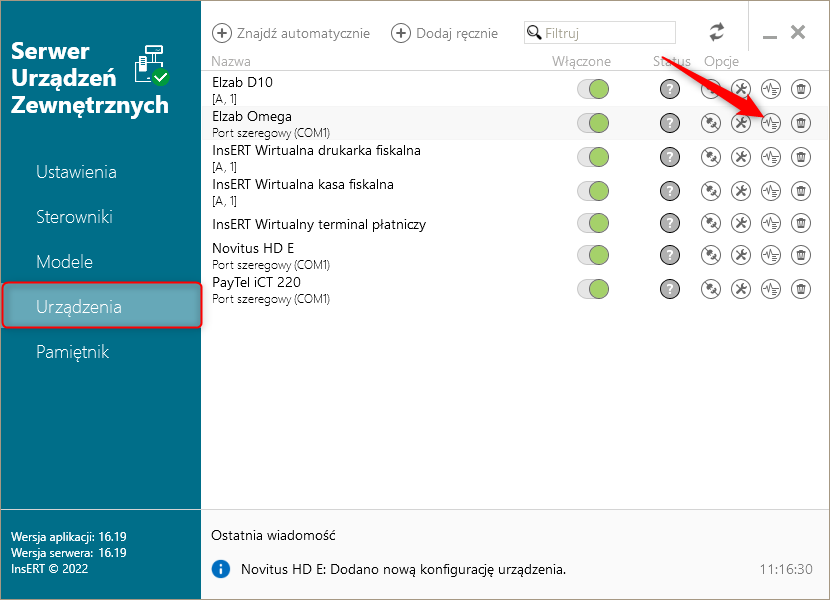
Task: Click the Nazwa column header
Action: tap(231, 61)
